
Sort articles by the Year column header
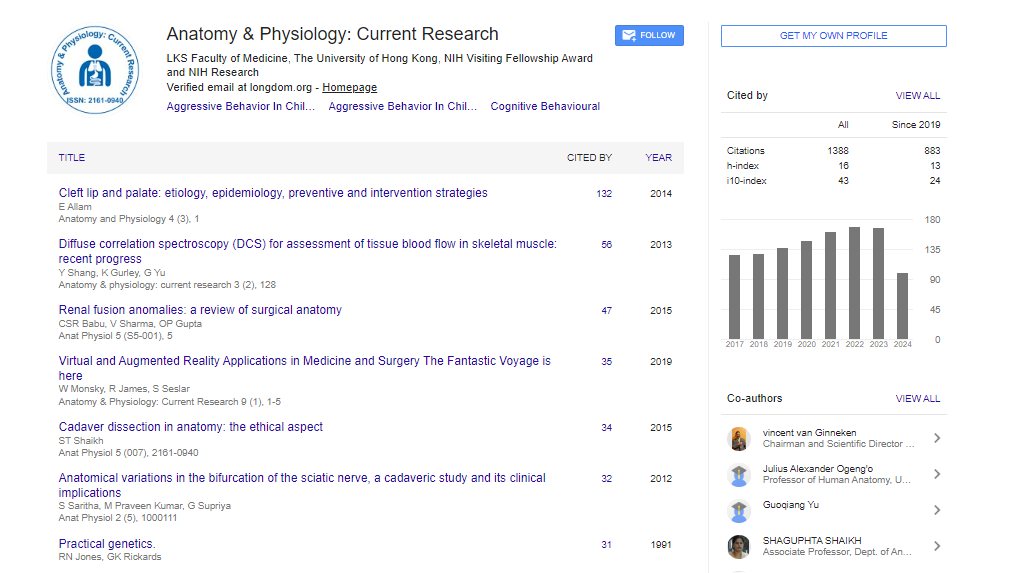tap(658, 157)
